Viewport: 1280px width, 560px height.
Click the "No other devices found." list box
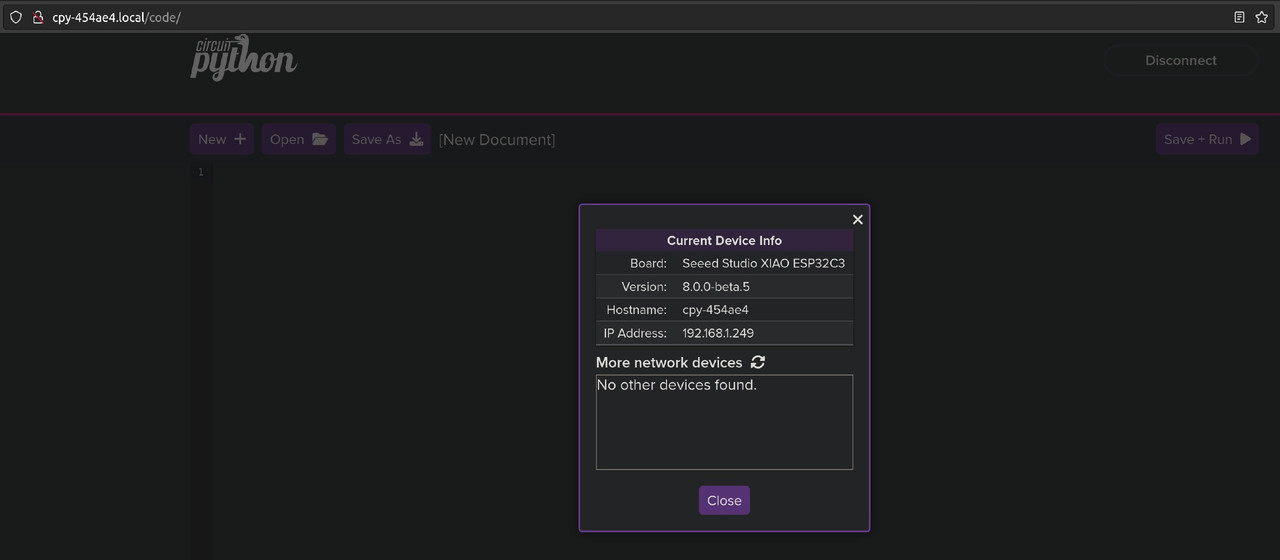click(x=724, y=422)
